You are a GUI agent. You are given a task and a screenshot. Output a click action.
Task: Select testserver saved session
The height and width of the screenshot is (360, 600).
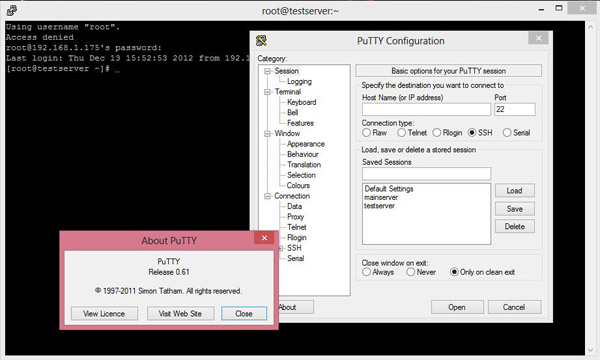(x=379, y=206)
